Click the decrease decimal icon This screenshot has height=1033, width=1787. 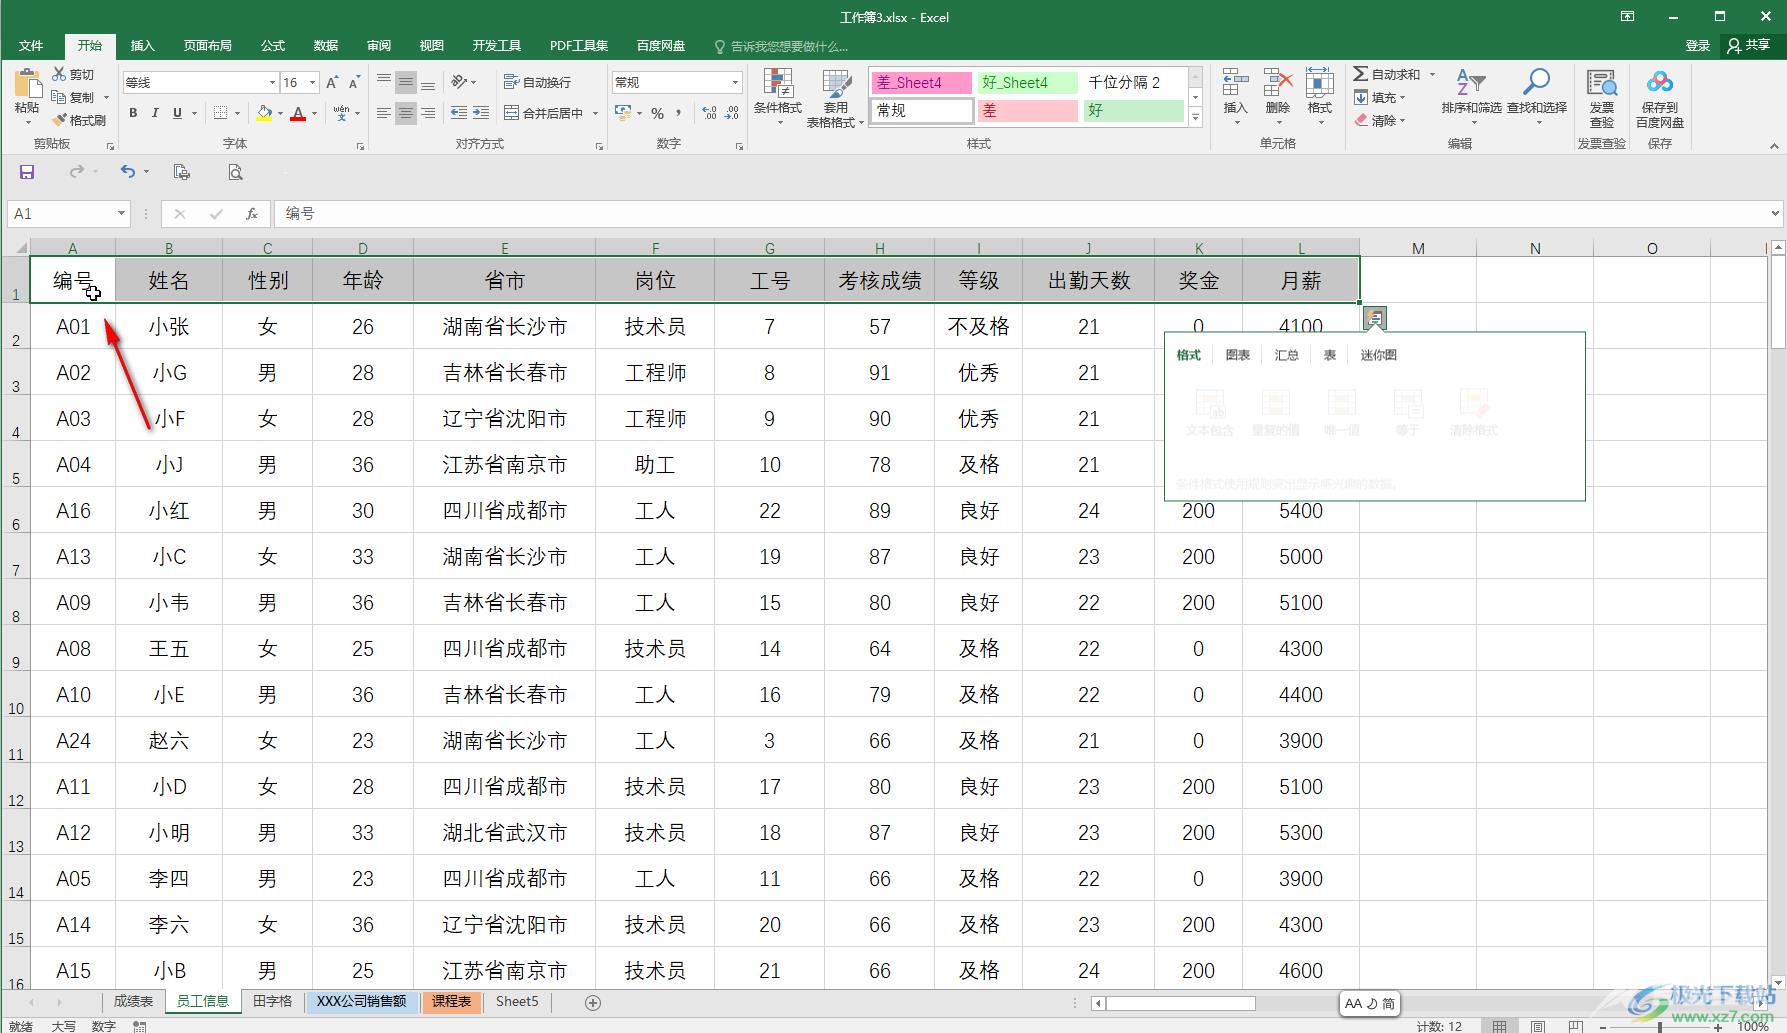pyautogui.click(x=732, y=113)
